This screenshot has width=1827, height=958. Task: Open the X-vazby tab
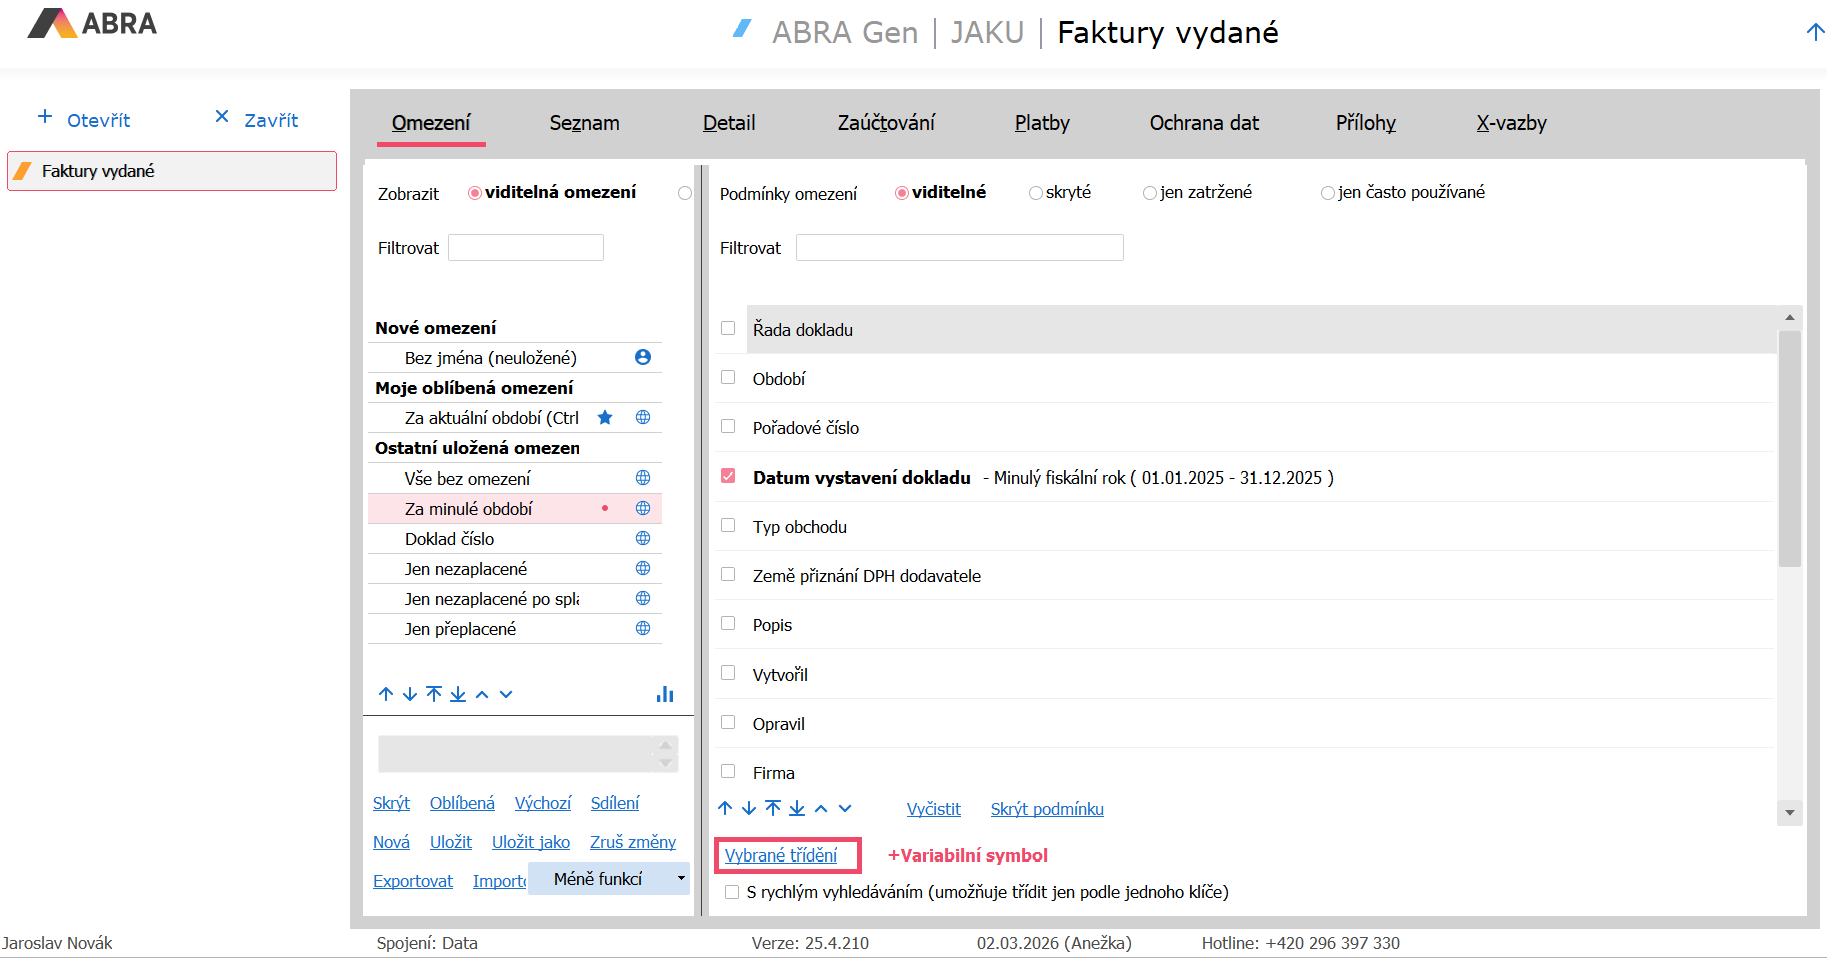(1512, 123)
